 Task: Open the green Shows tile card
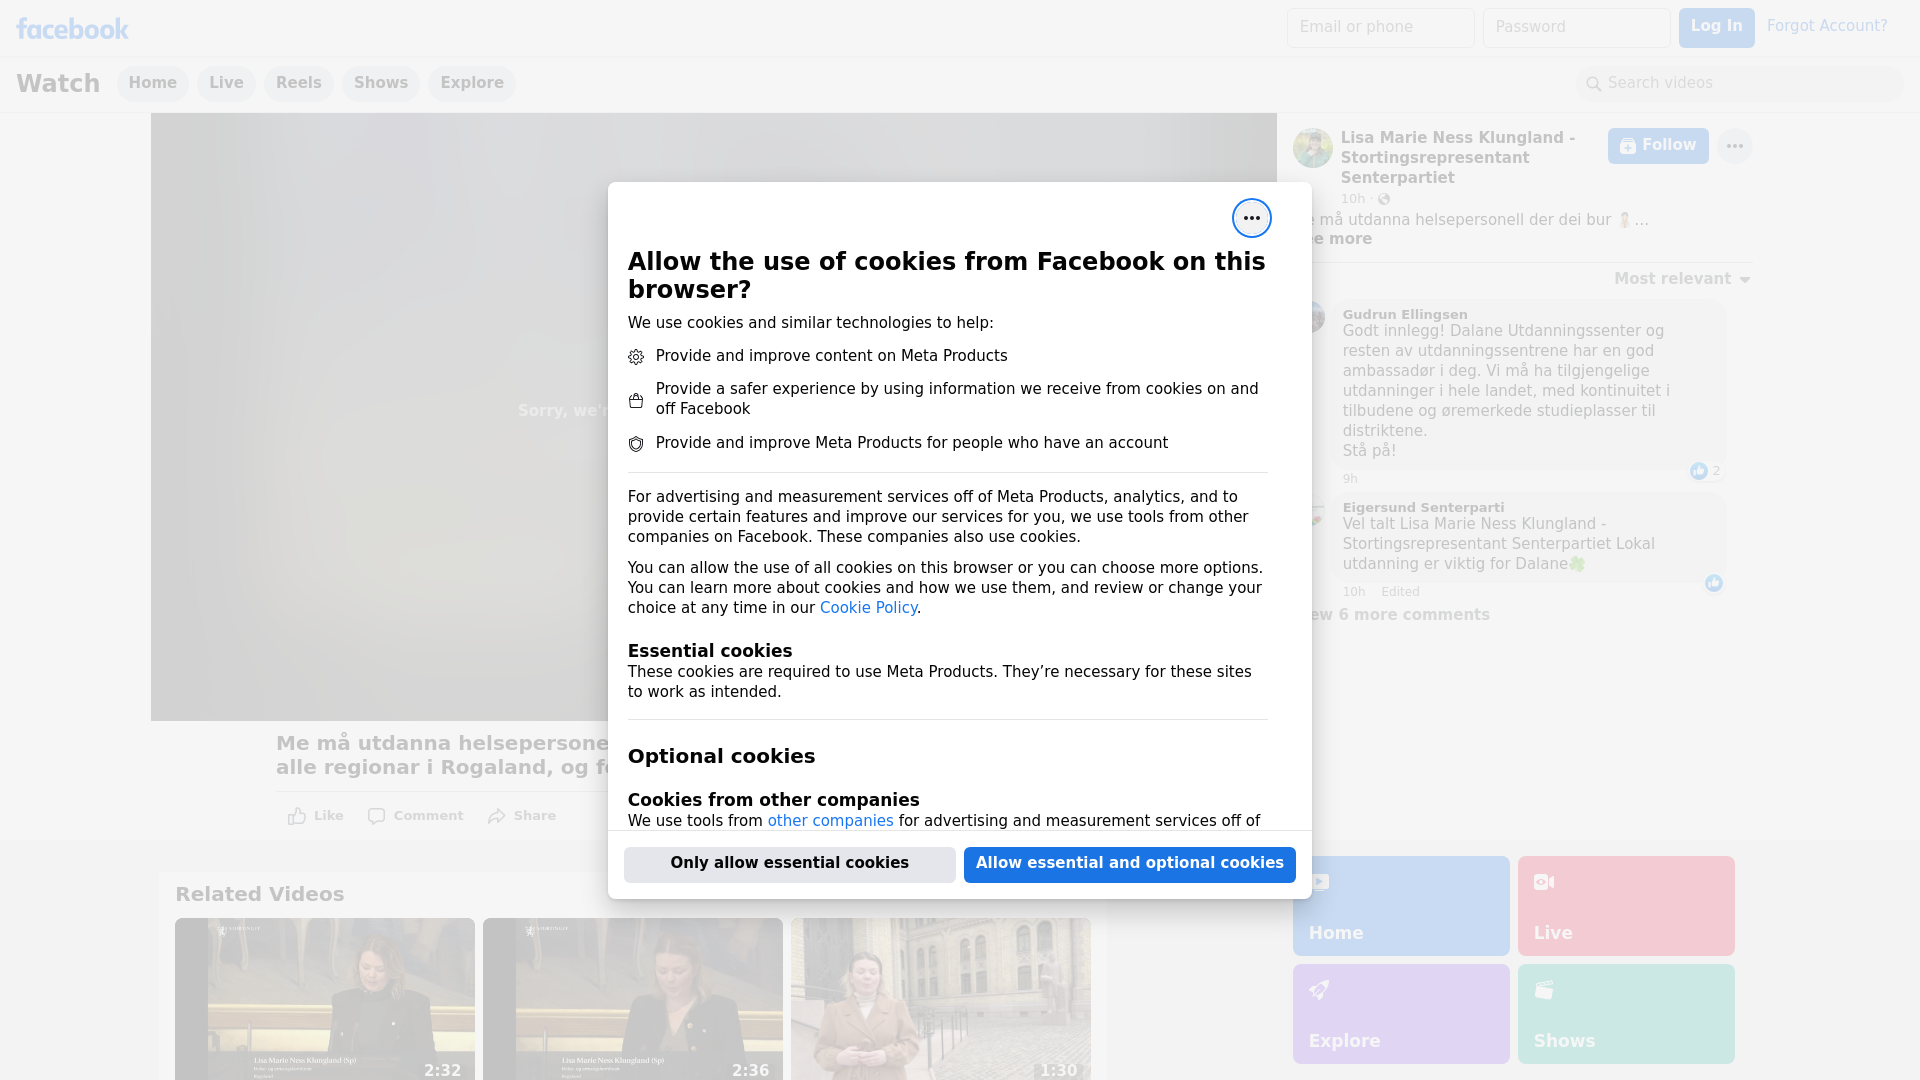pyautogui.click(x=1625, y=1014)
